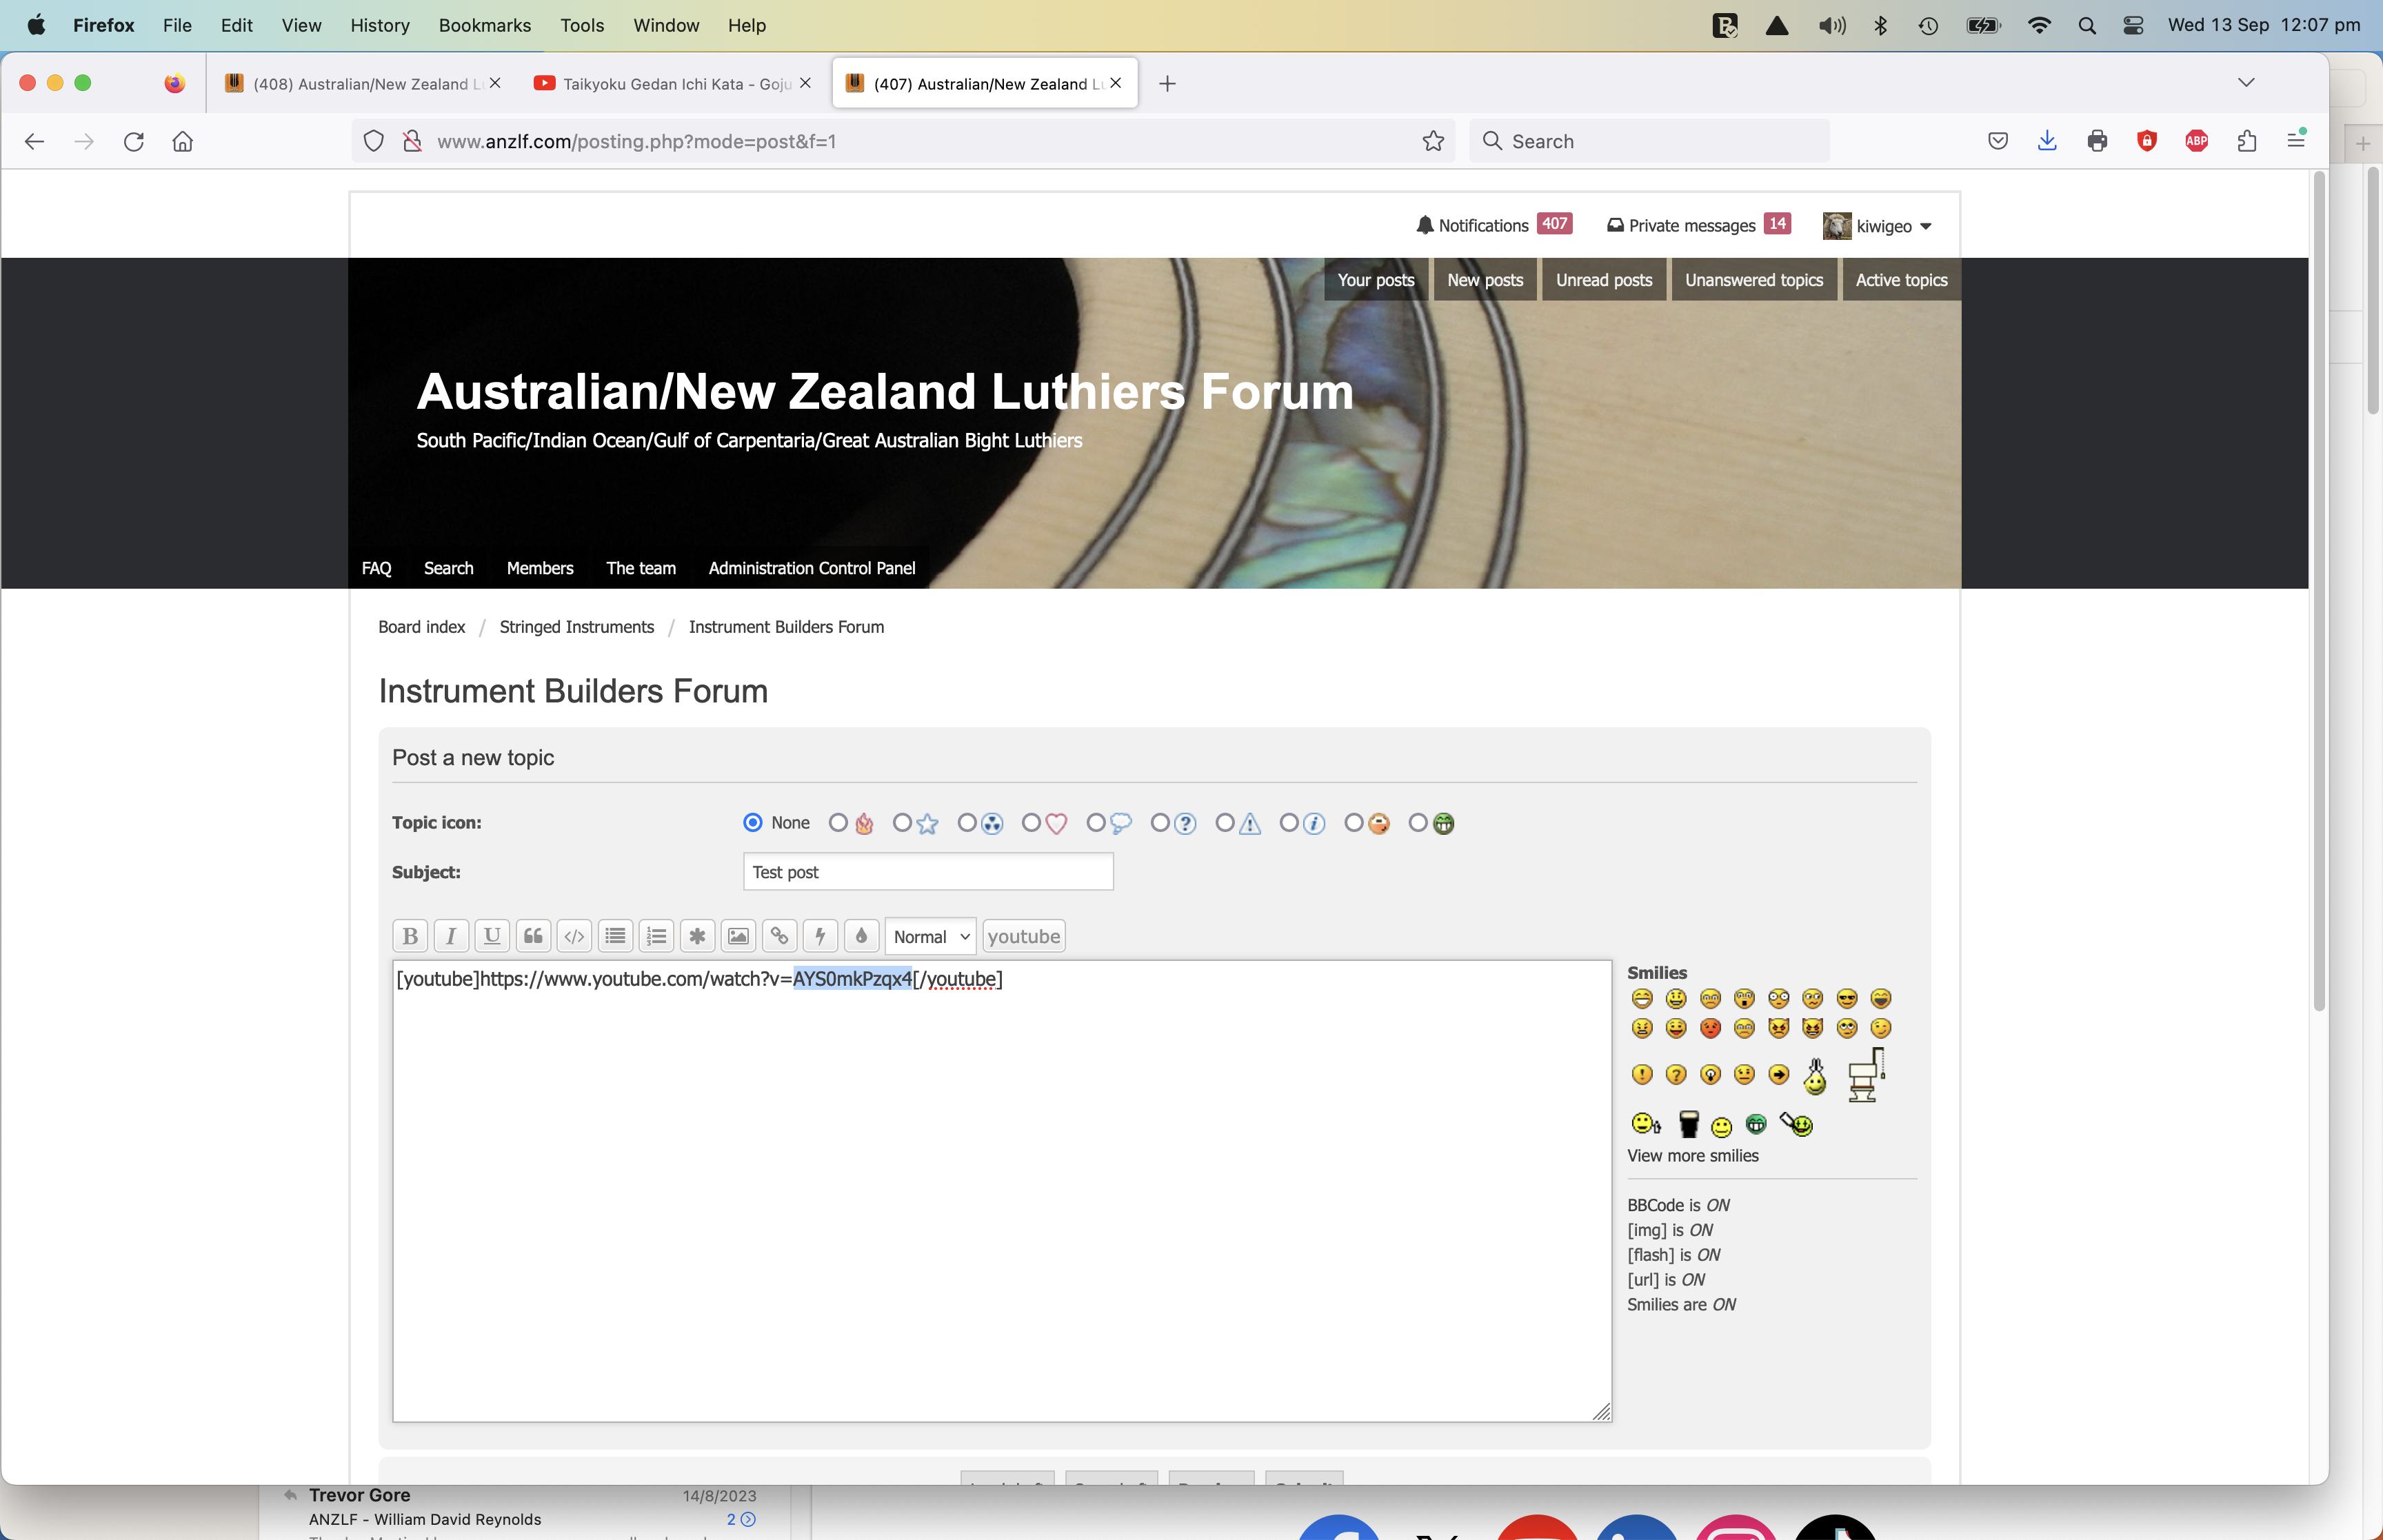This screenshot has width=2383, height=1540.
Task: Click the Bold formatting button
Action: 410,936
